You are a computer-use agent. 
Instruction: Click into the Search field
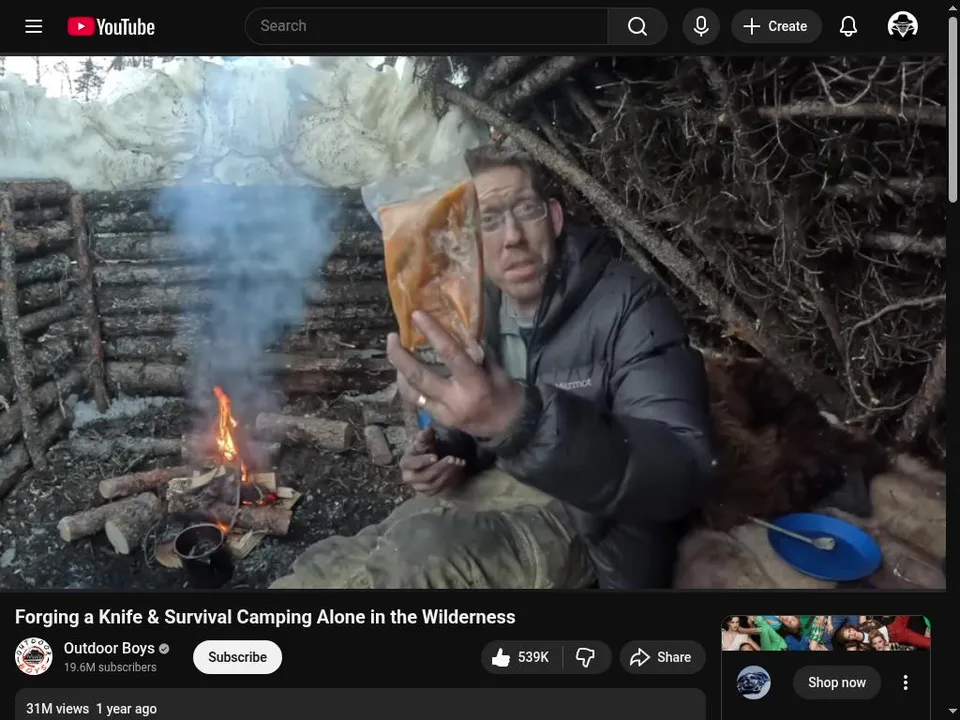tap(427, 26)
